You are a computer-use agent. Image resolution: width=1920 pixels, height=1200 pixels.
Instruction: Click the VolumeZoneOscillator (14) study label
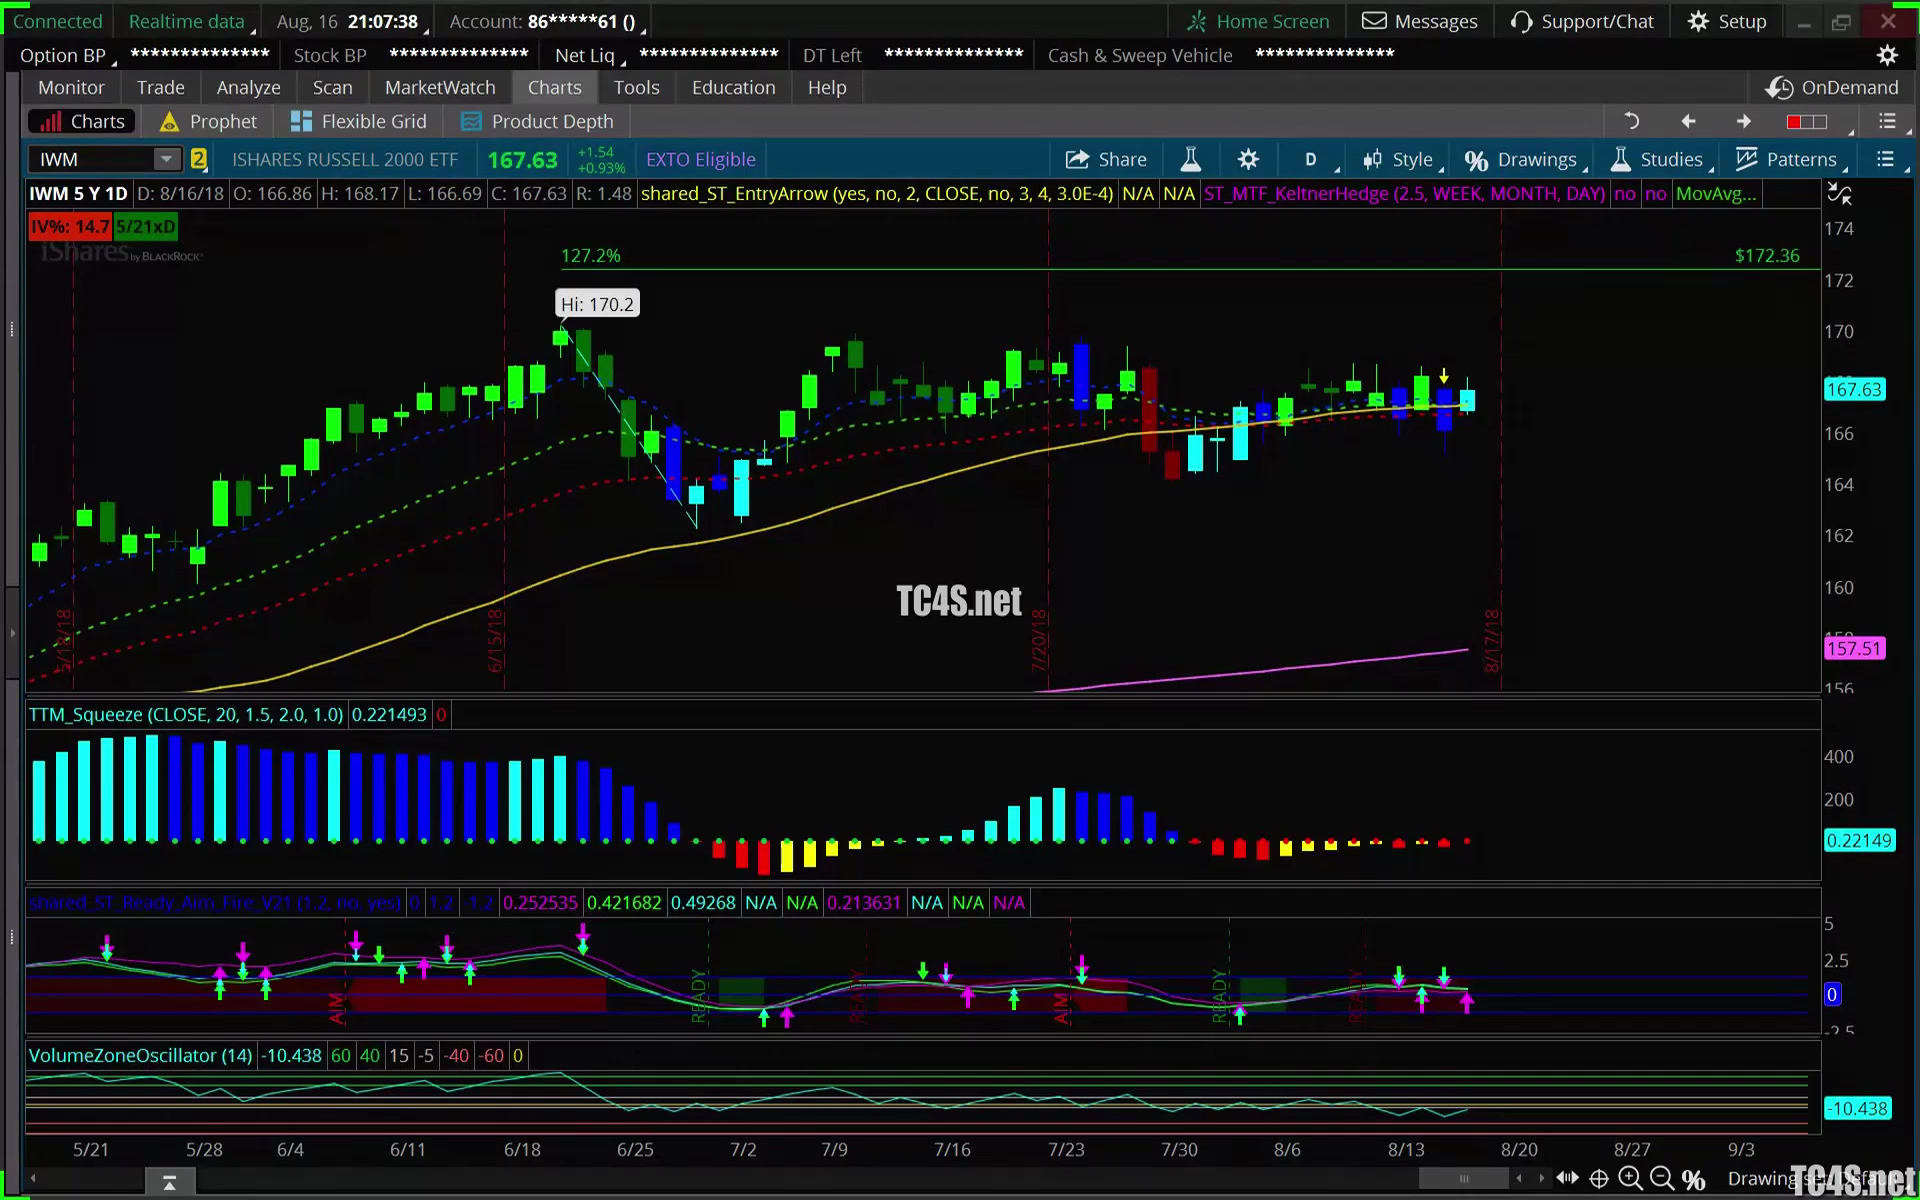140,1056
